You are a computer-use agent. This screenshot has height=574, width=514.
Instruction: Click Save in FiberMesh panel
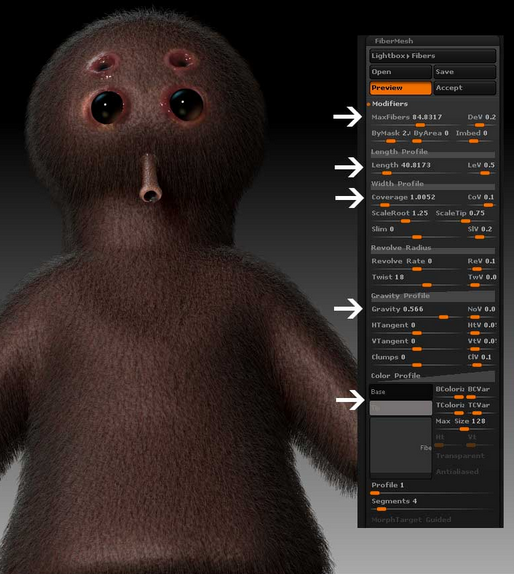click(465, 72)
